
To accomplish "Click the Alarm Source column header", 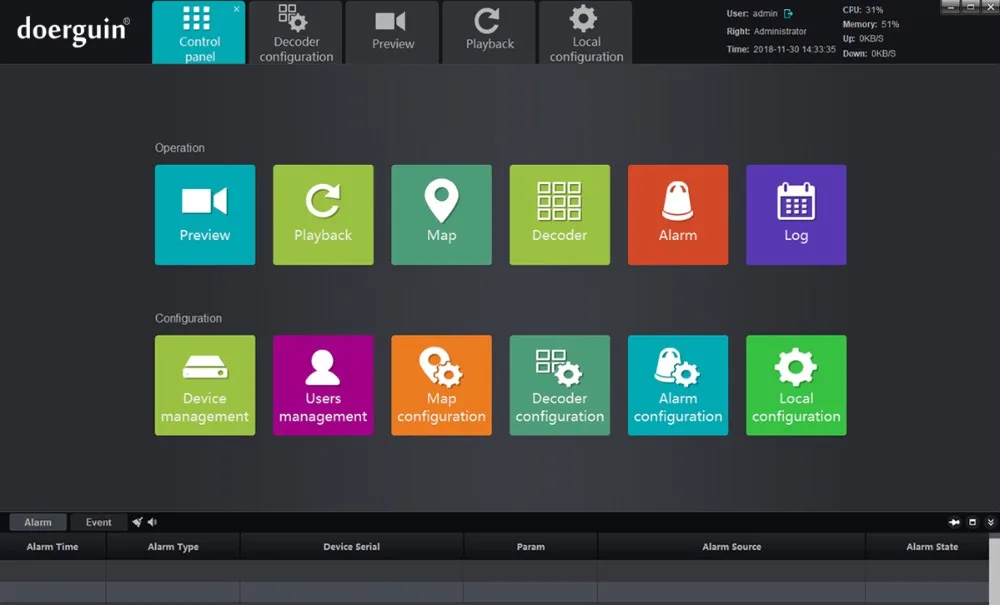I will pyautogui.click(x=732, y=546).
